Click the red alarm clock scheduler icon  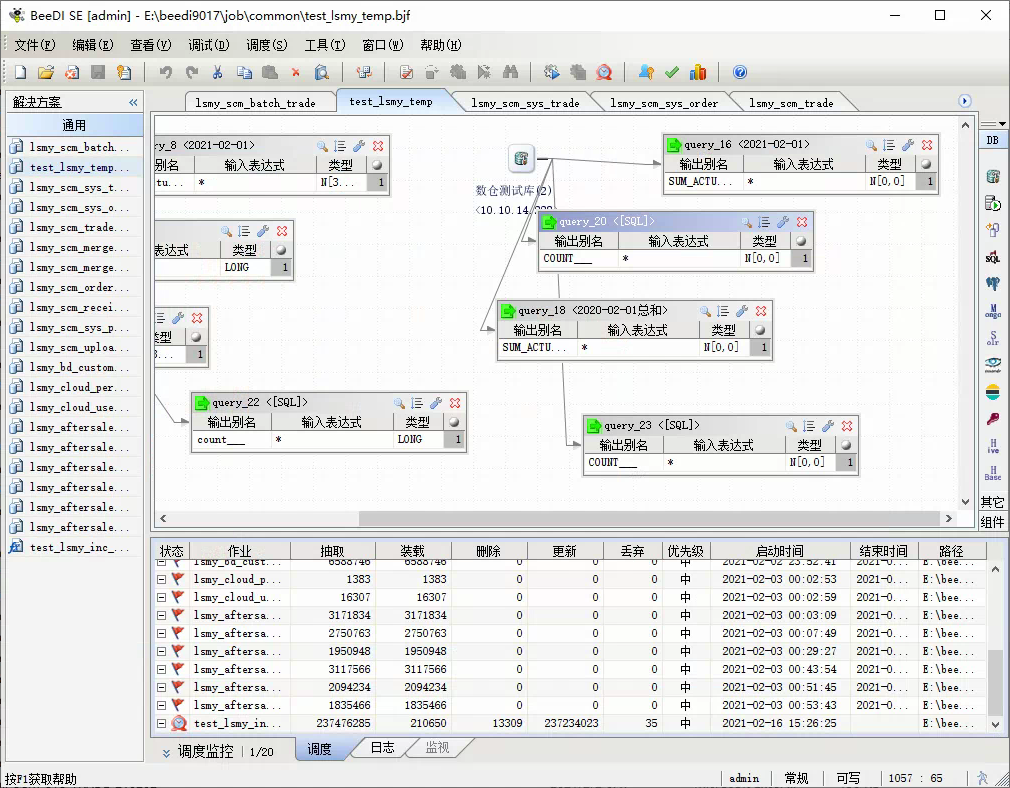tap(604, 72)
